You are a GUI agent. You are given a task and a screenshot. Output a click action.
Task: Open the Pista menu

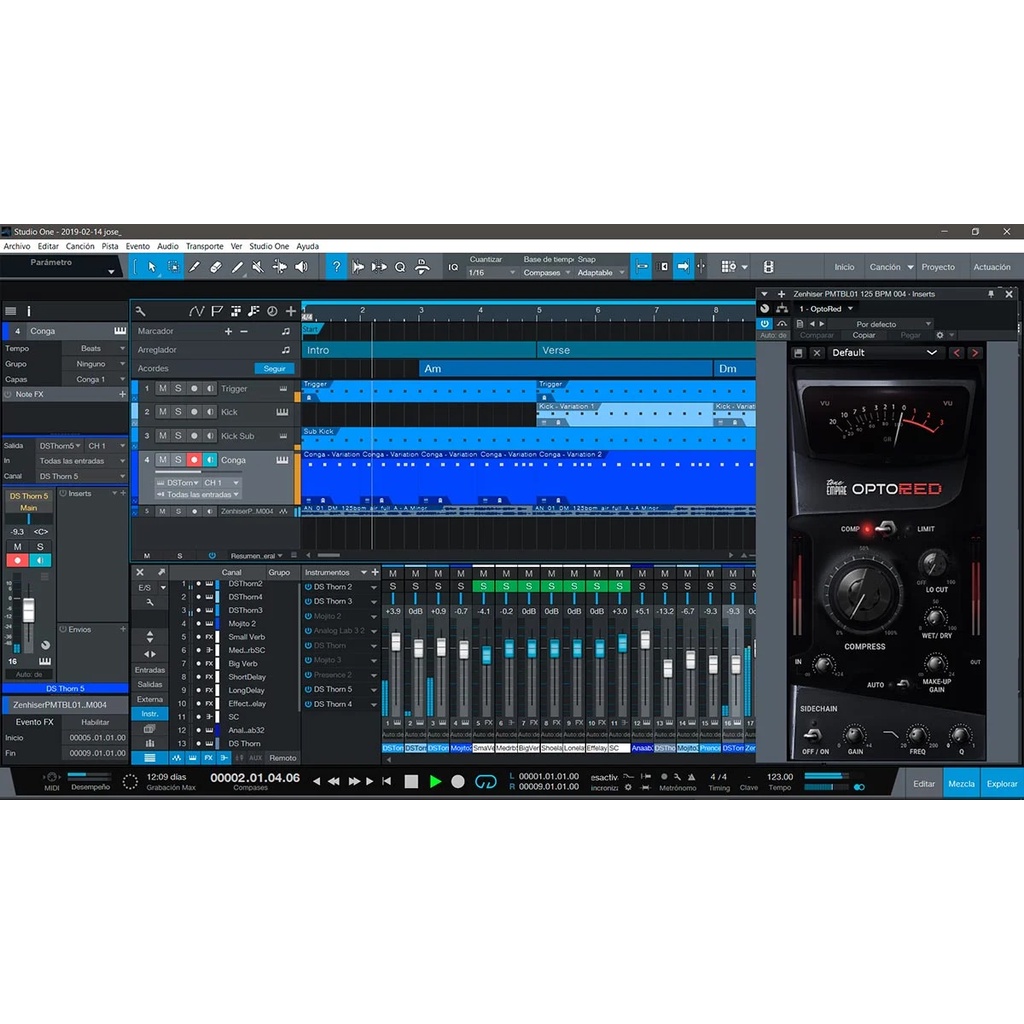coord(110,246)
